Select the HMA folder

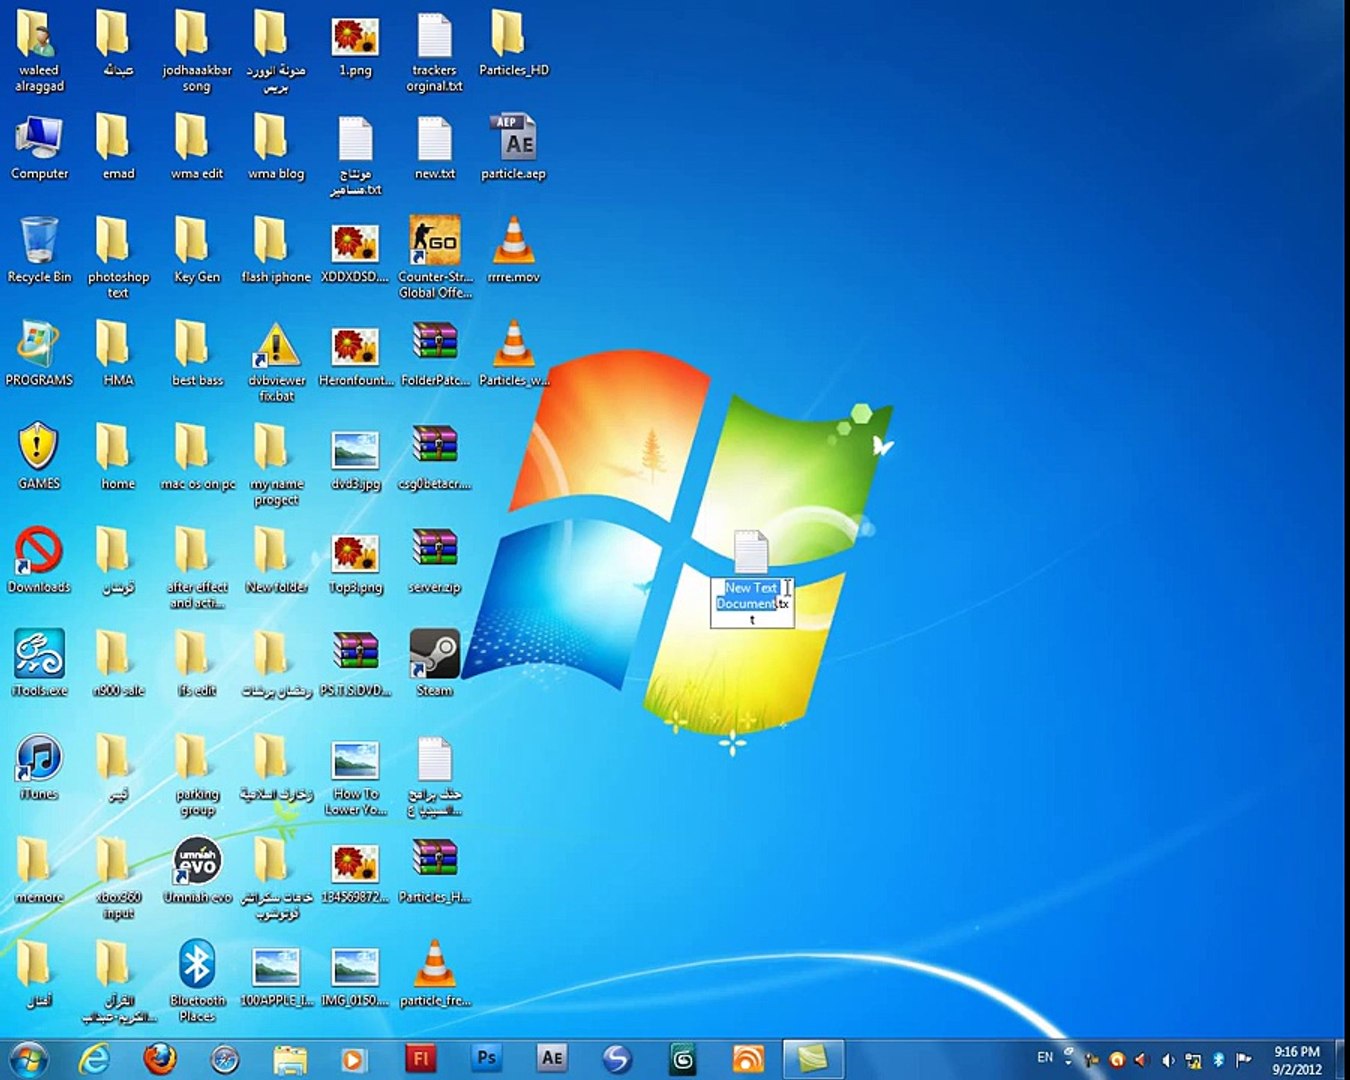click(118, 353)
